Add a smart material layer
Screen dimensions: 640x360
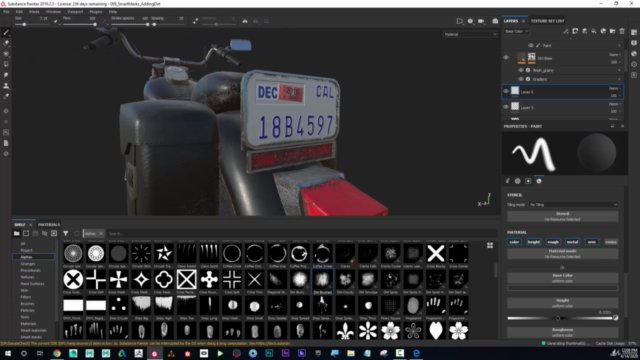coord(603,31)
